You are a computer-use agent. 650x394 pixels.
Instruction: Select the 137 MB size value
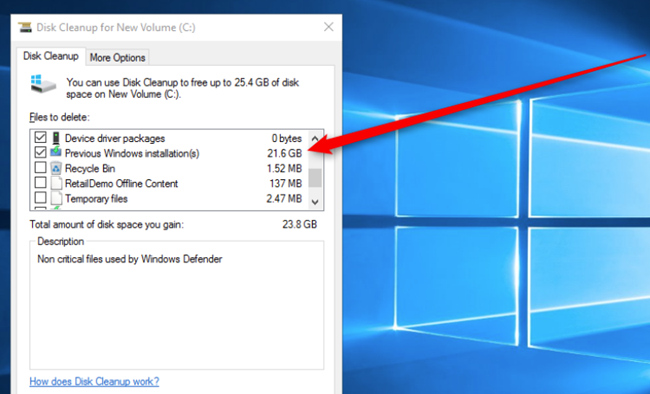[286, 183]
